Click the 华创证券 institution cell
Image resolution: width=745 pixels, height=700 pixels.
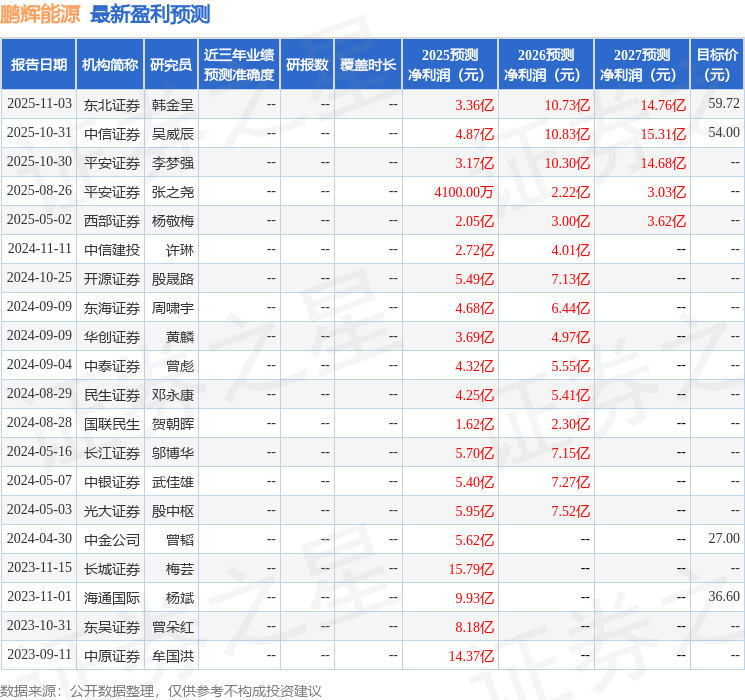pyautogui.click(x=112, y=337)
